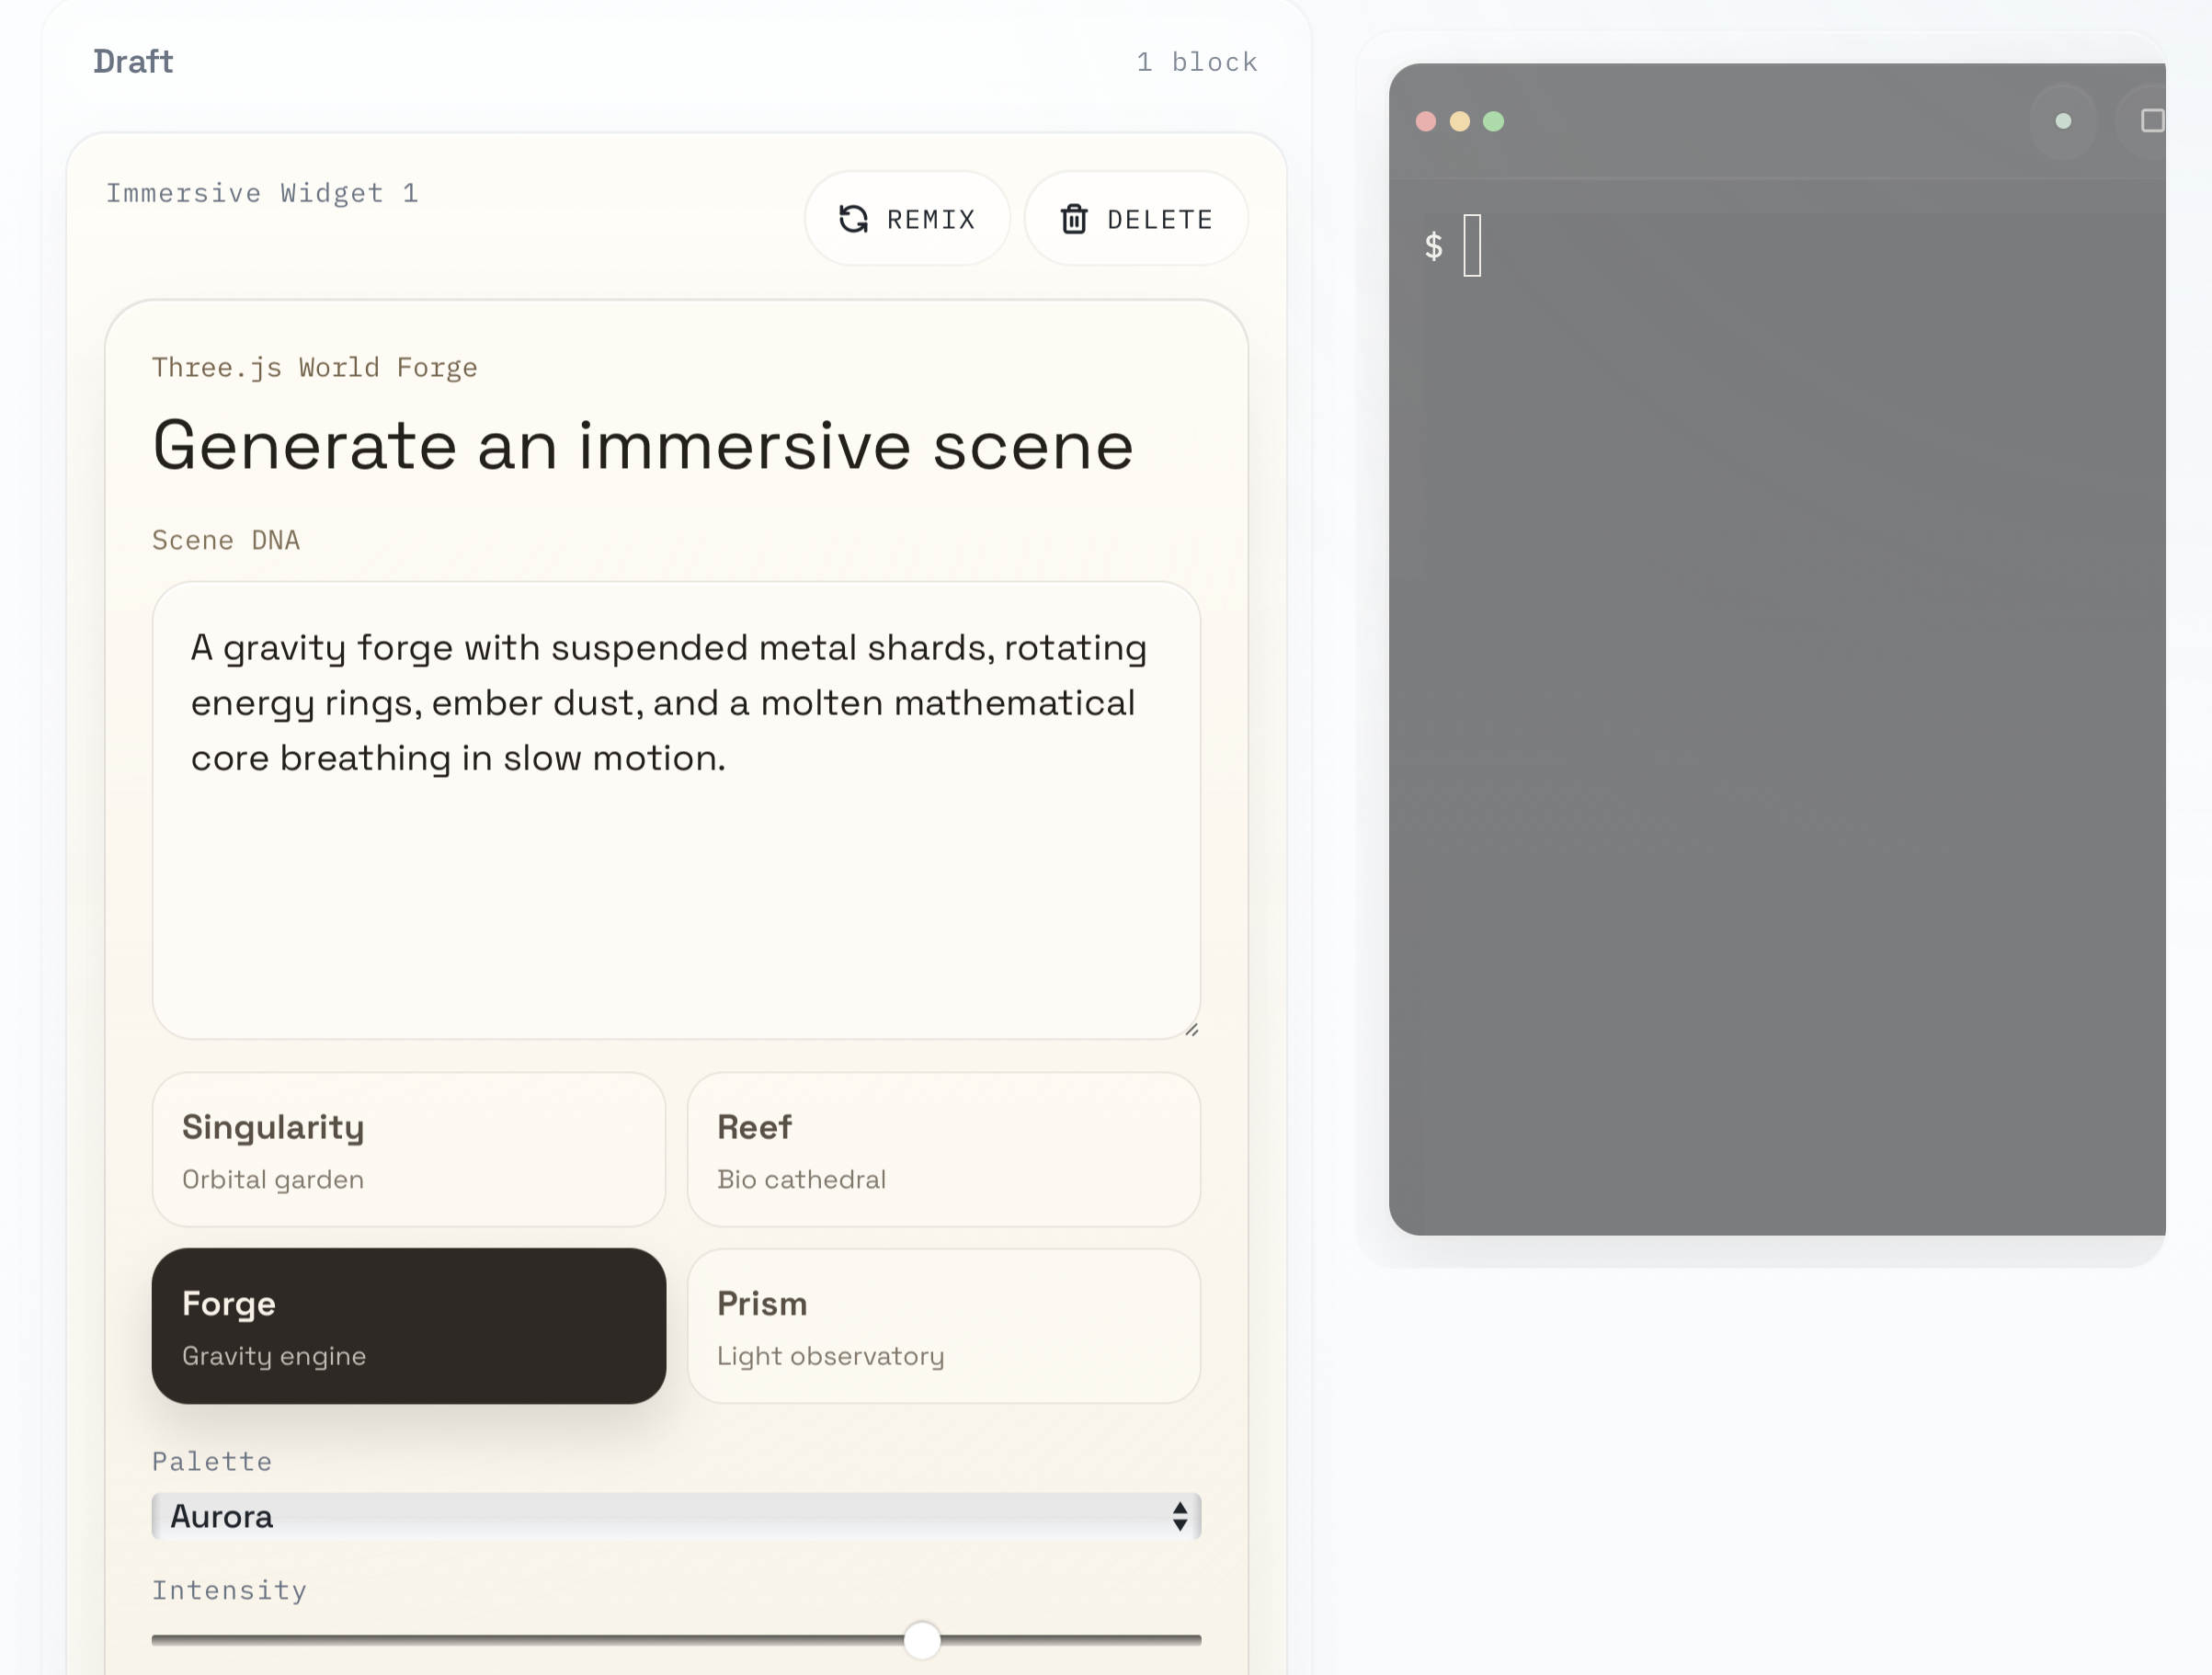Image resolution: width=2212 pixels, height=1675 pixels.
Task: Click the 1 block label
Action: (x=1196, y=61)
